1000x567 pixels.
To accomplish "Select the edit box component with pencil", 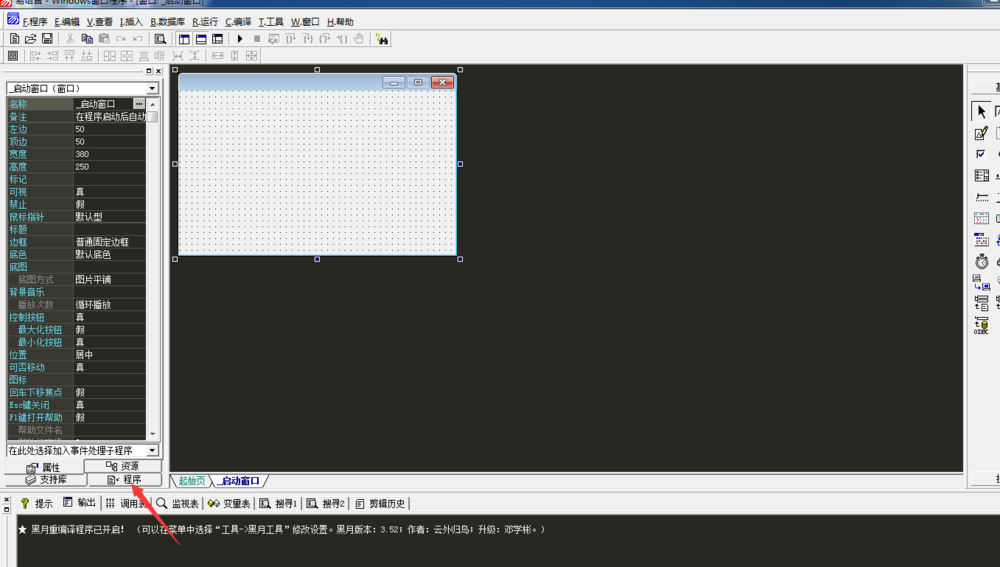I will pos(981,133).
